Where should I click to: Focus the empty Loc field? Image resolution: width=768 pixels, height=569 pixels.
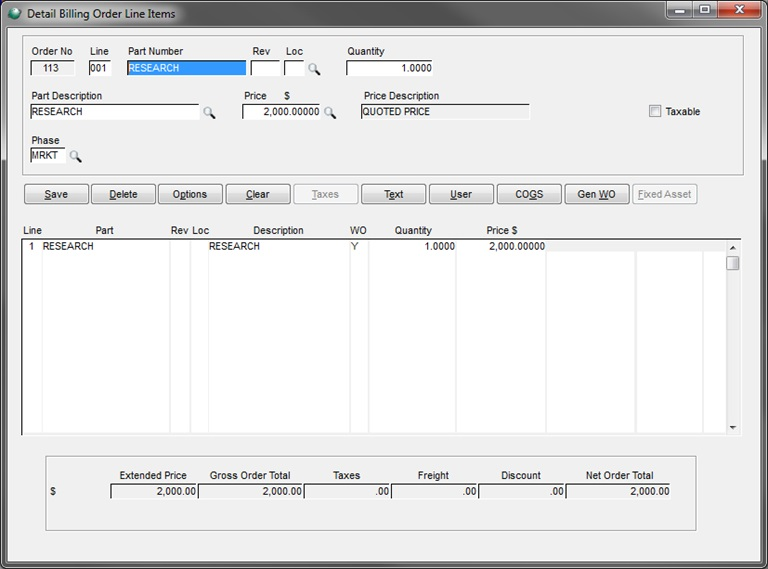pos(294,68)
